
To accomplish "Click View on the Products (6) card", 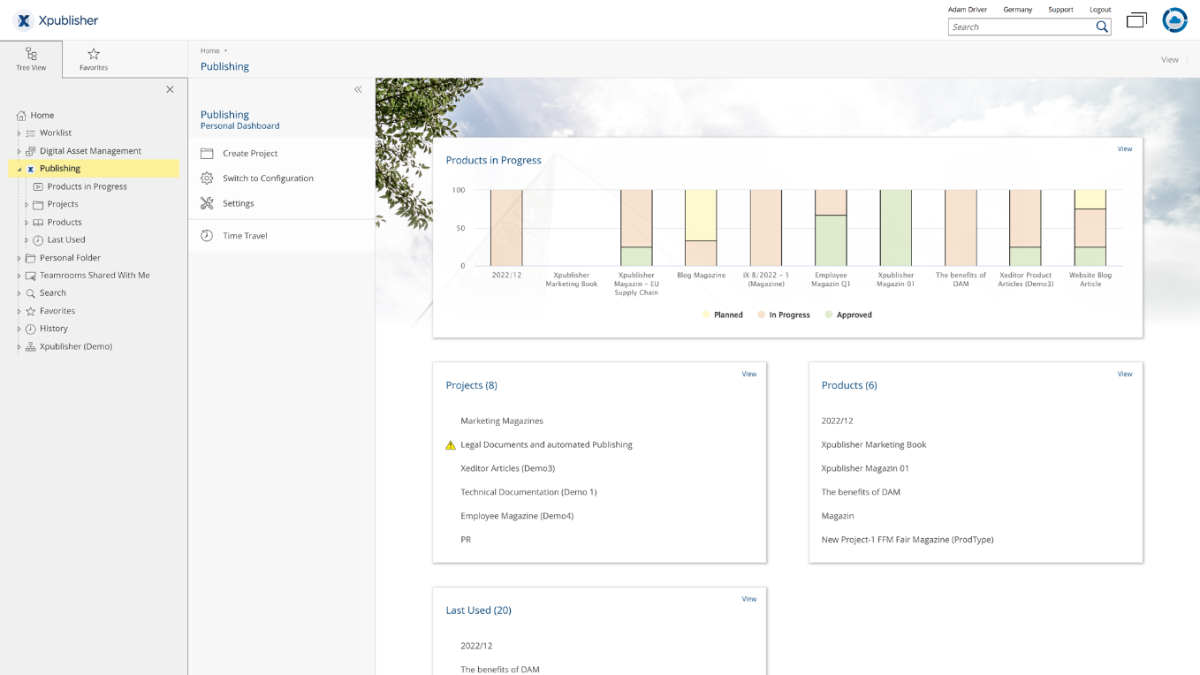I will coord(1125,374).
